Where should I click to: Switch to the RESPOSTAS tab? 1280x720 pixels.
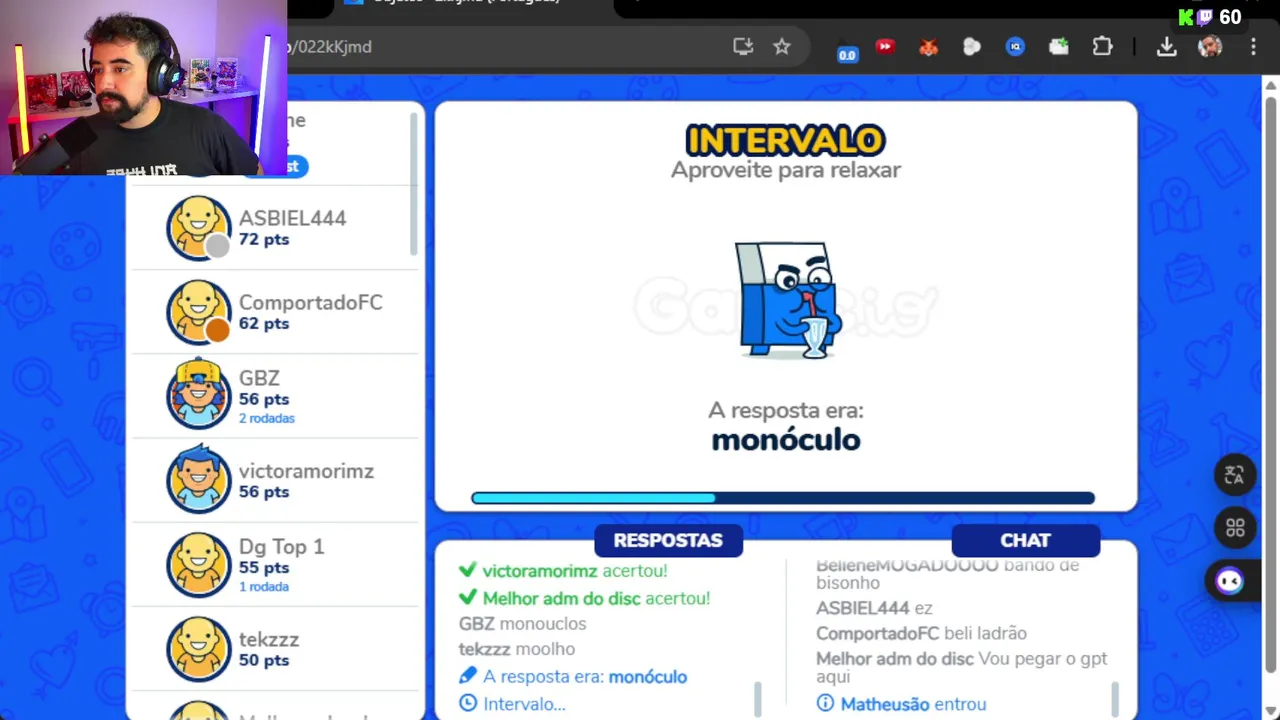coord(668,540)
